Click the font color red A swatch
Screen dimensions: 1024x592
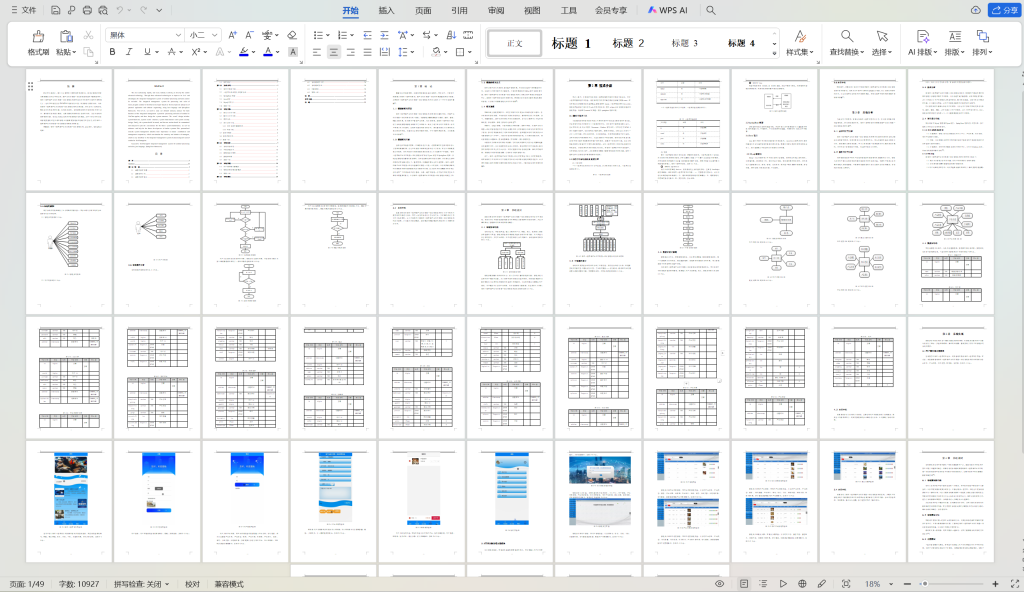(x=268, y=52)
